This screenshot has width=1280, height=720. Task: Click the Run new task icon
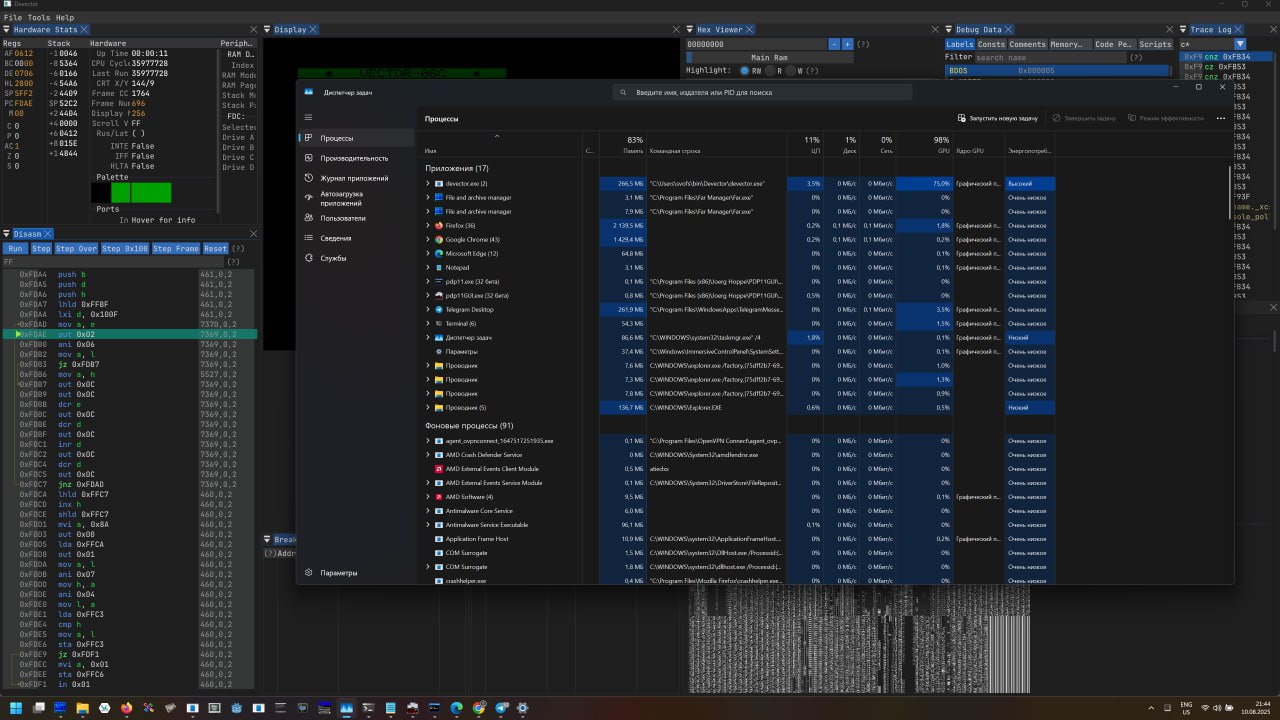click(962, 118)
